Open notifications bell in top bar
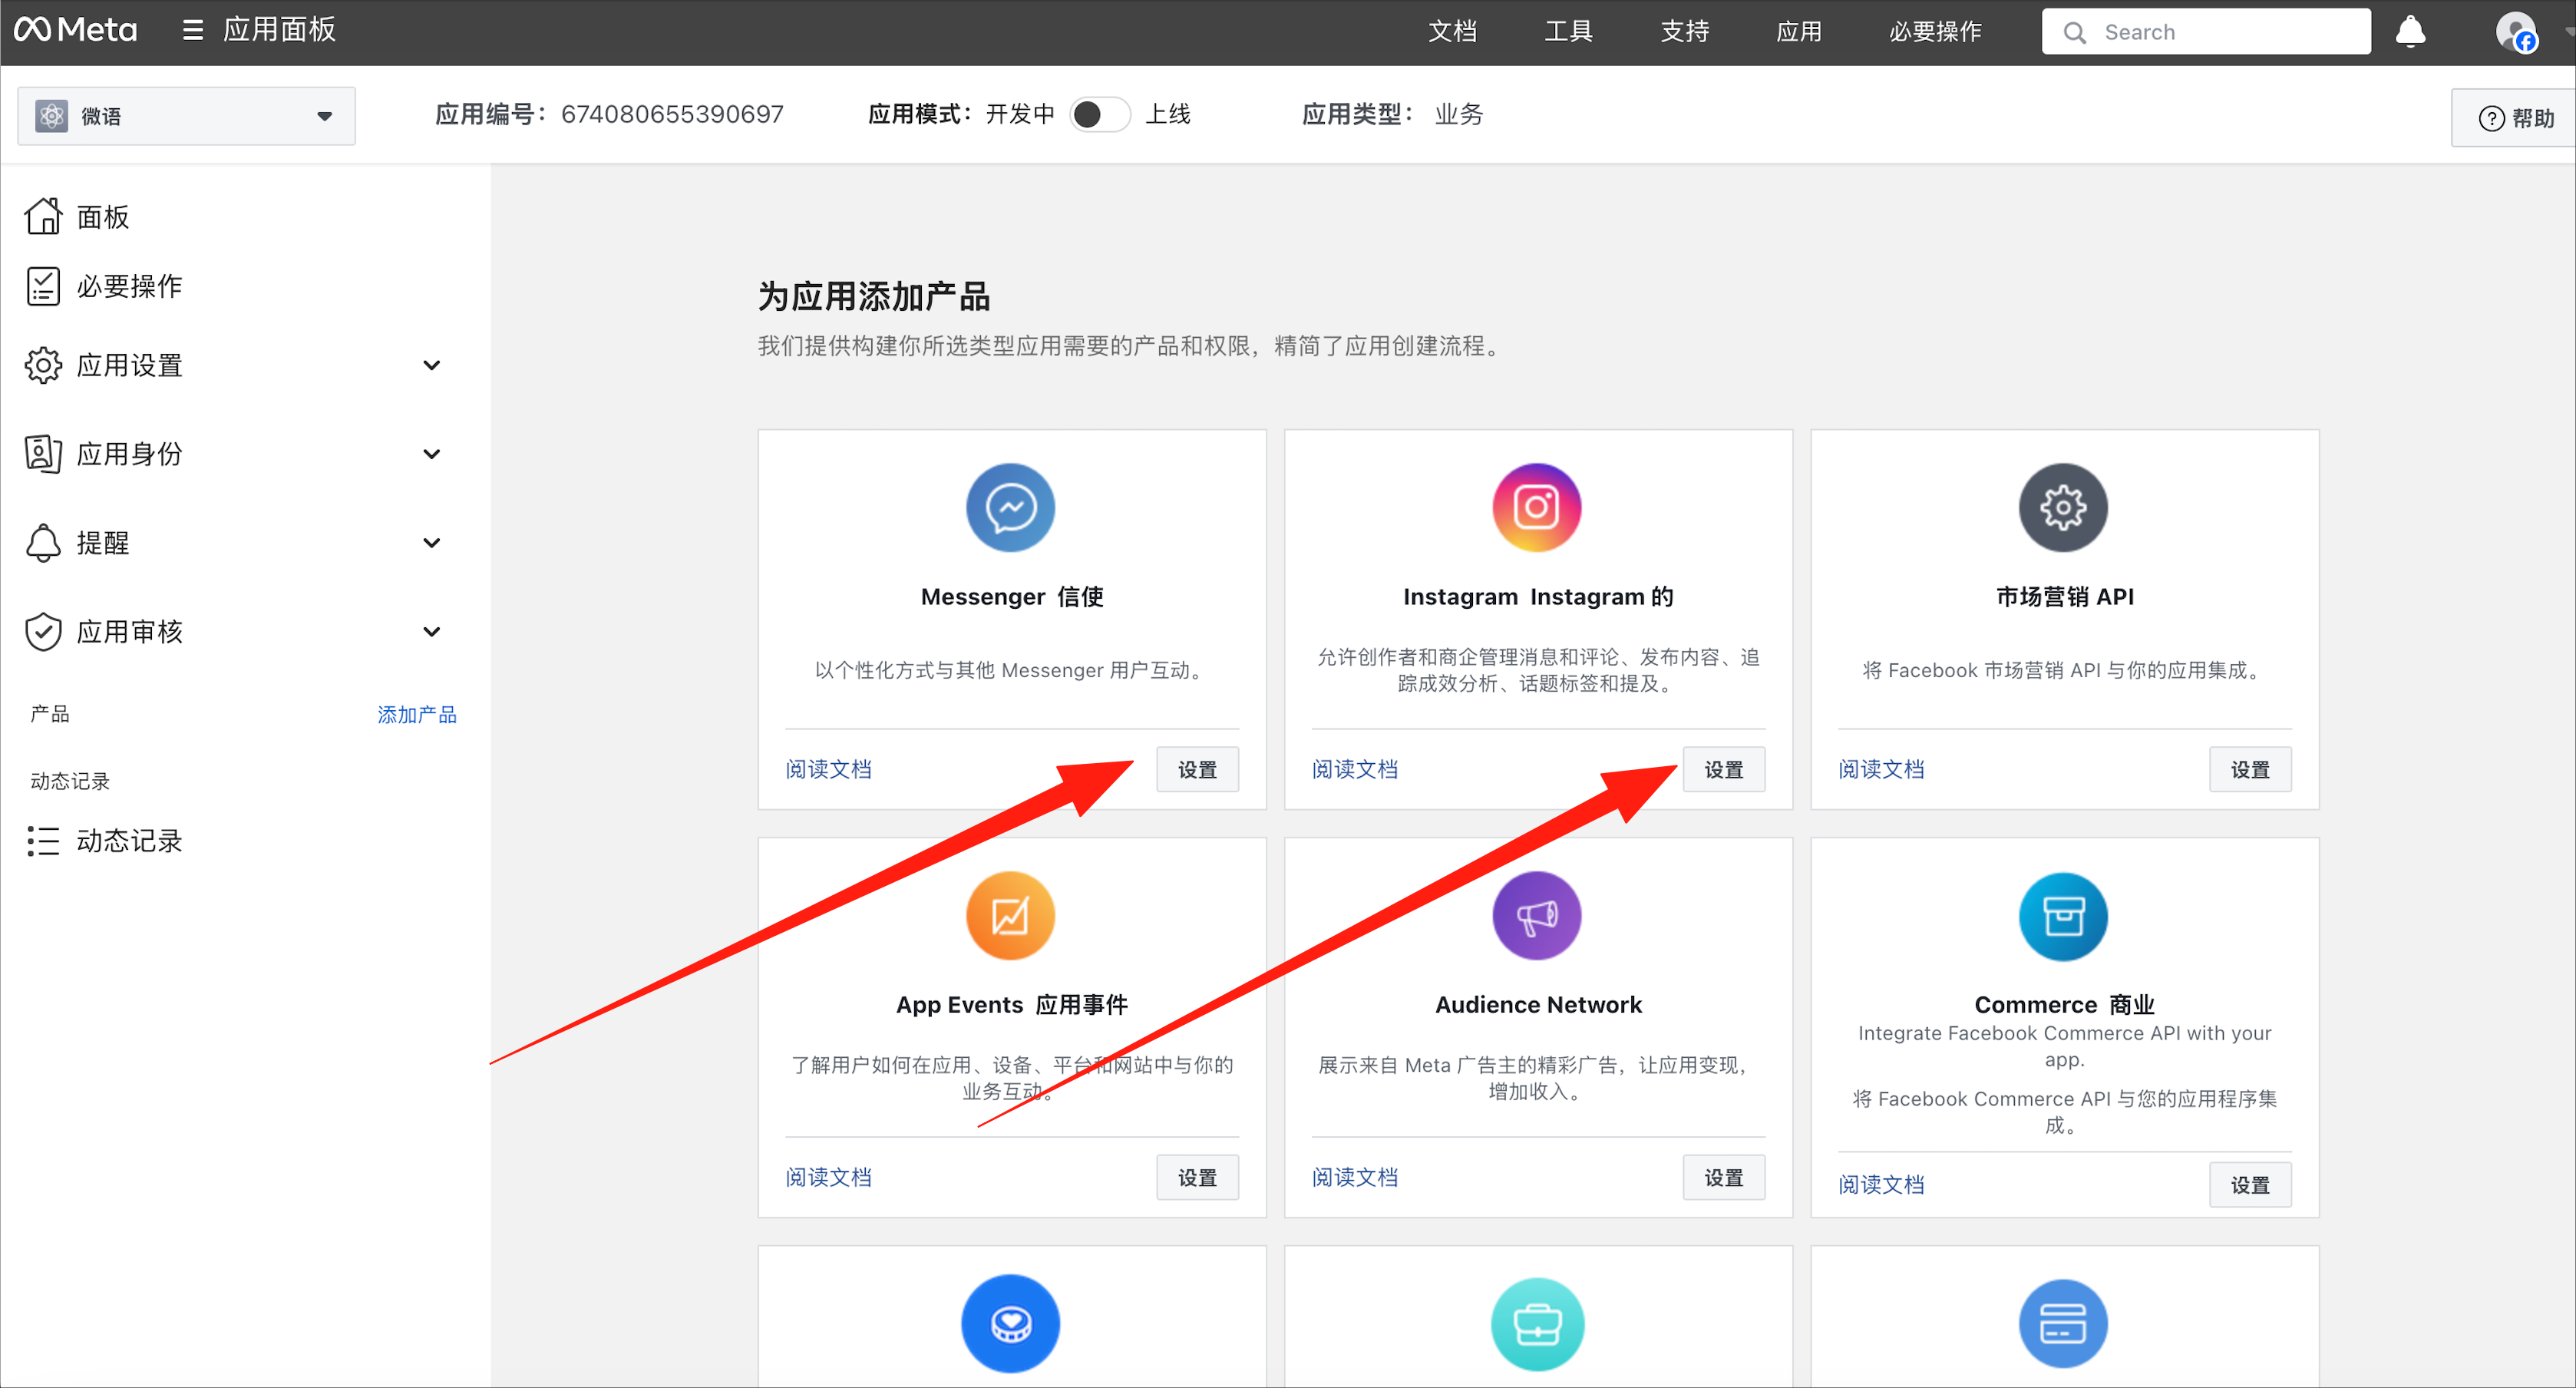 (2410, 32)
